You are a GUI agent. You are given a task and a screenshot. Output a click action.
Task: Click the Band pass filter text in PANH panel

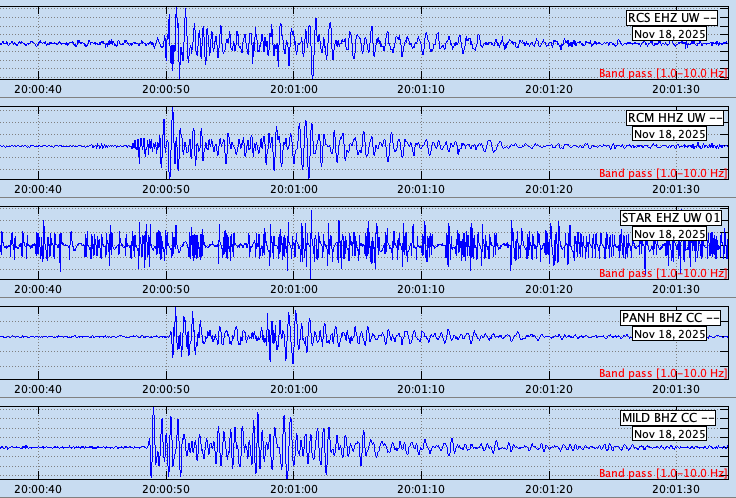tap(663, 373)
